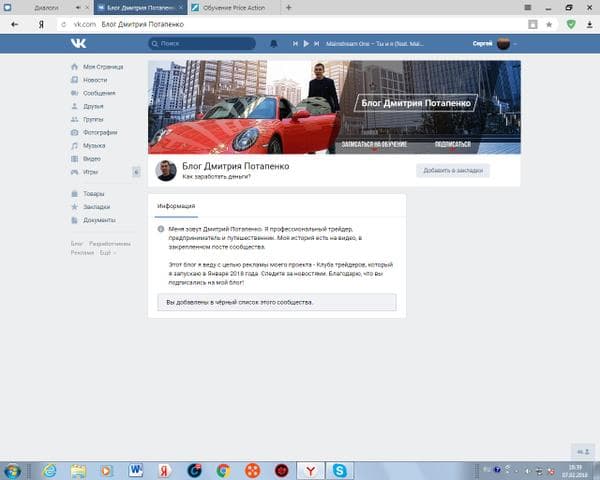
Task: Go back with browser back arrow
Action: coord(15,24)
